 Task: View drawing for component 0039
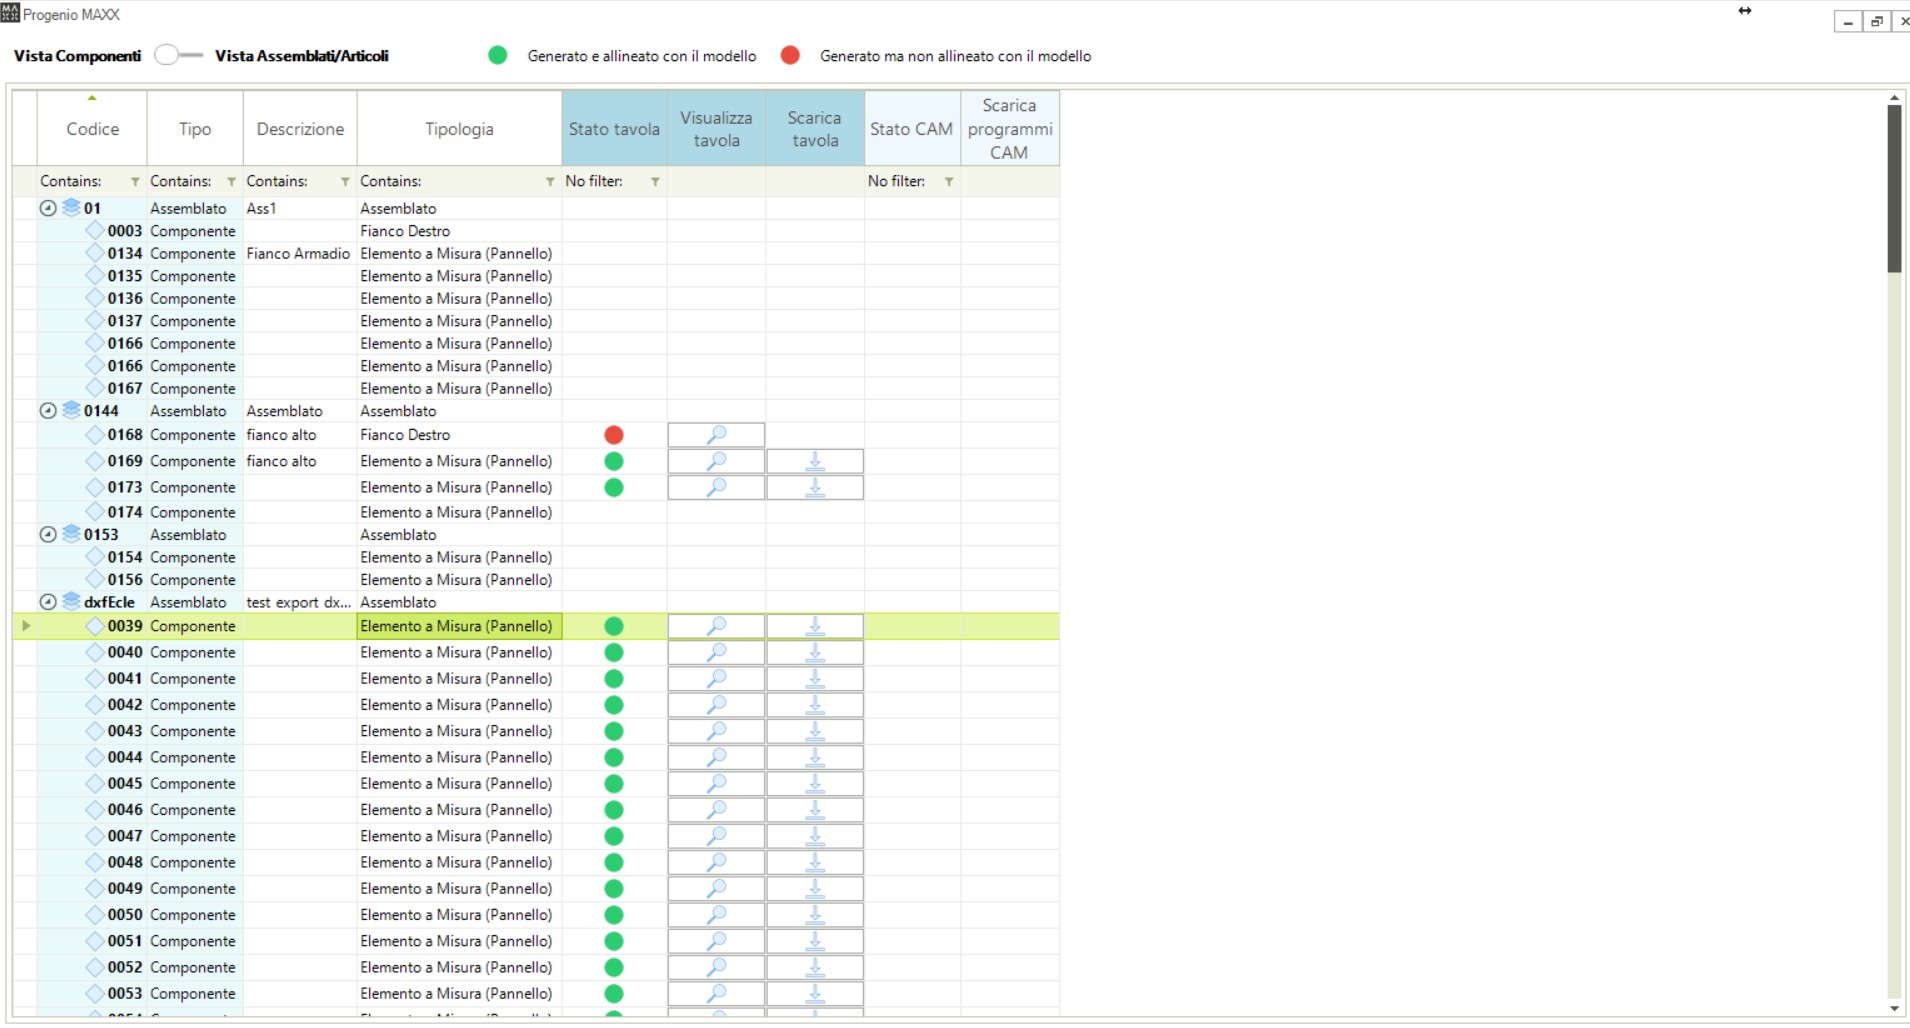[716, 626]
